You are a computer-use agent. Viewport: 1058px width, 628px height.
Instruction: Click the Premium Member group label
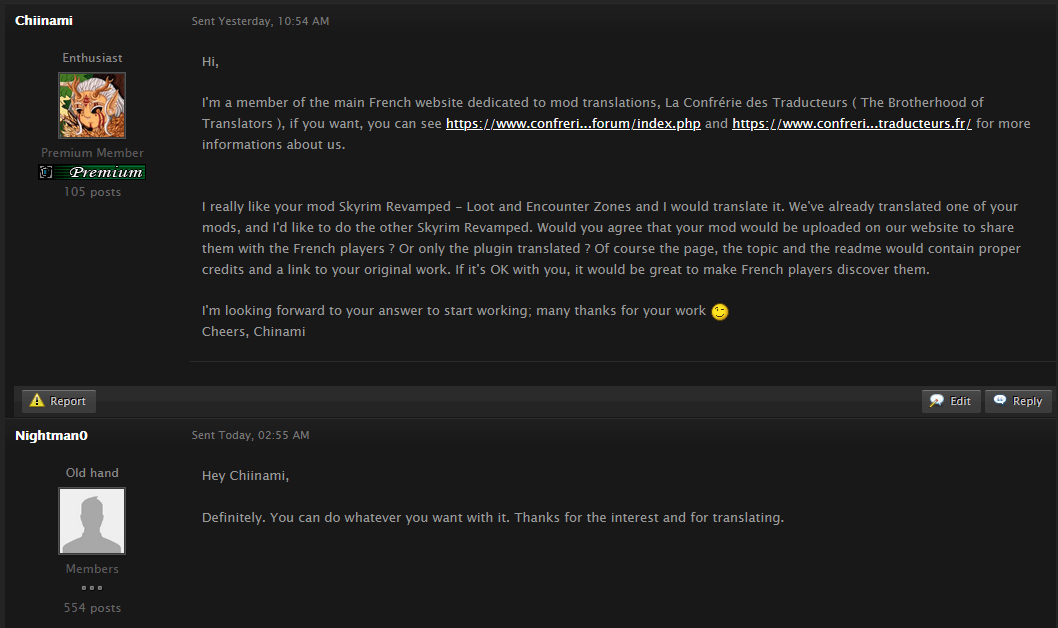pyautogui.click(x=92, y=153)
